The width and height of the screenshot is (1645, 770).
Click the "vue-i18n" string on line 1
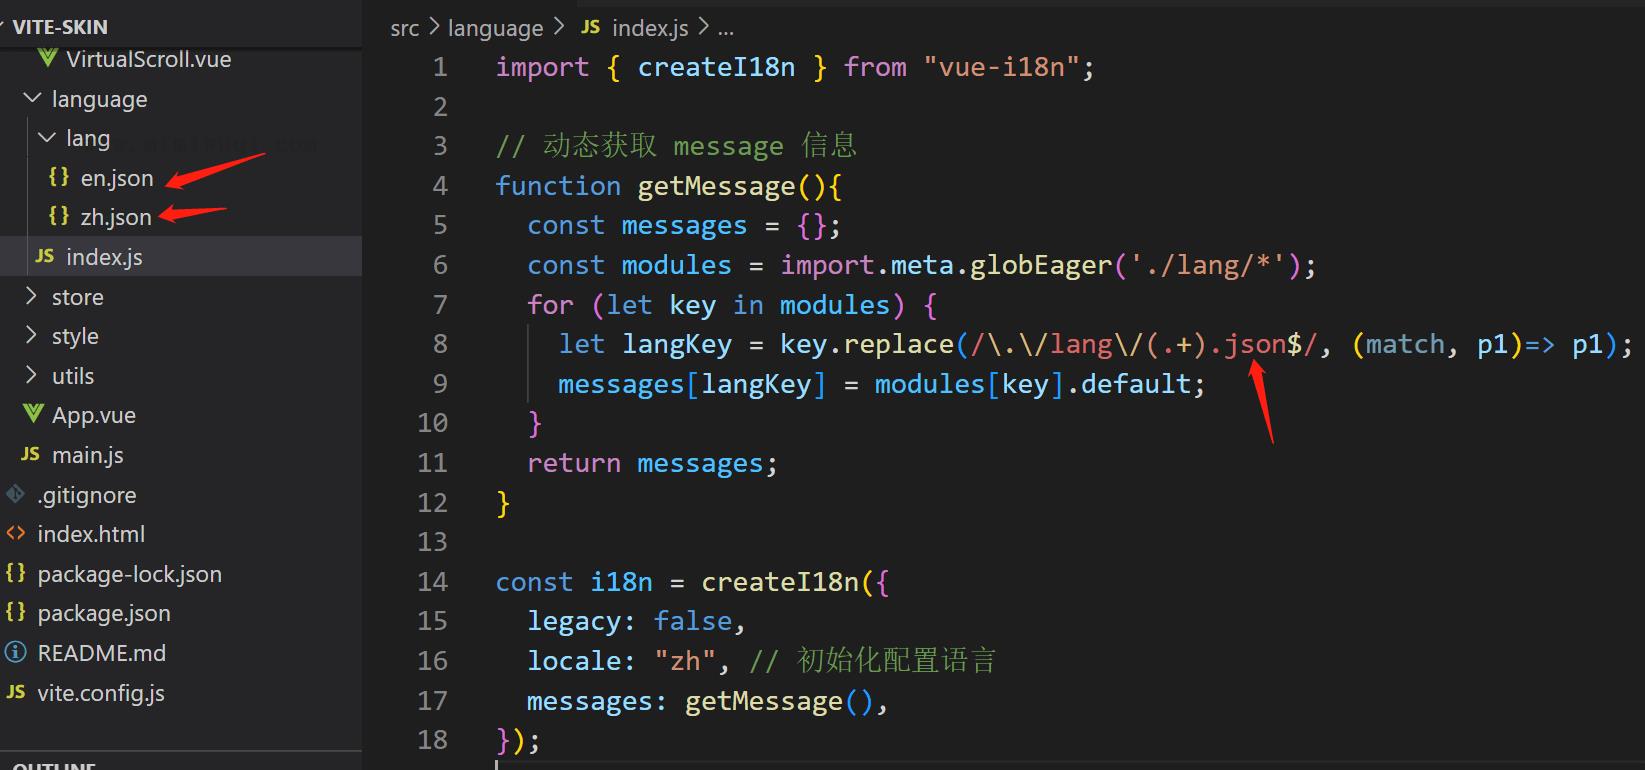point(1001,67)
